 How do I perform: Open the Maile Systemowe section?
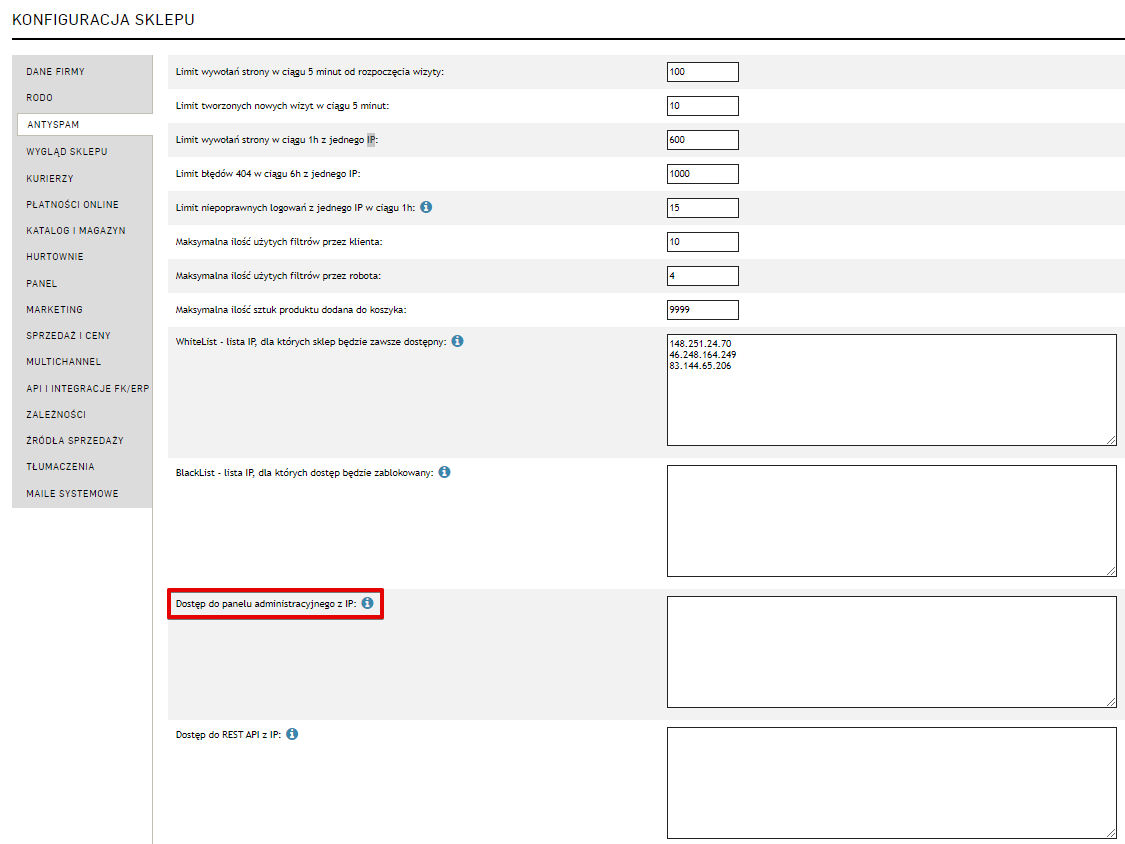point(73,494)
